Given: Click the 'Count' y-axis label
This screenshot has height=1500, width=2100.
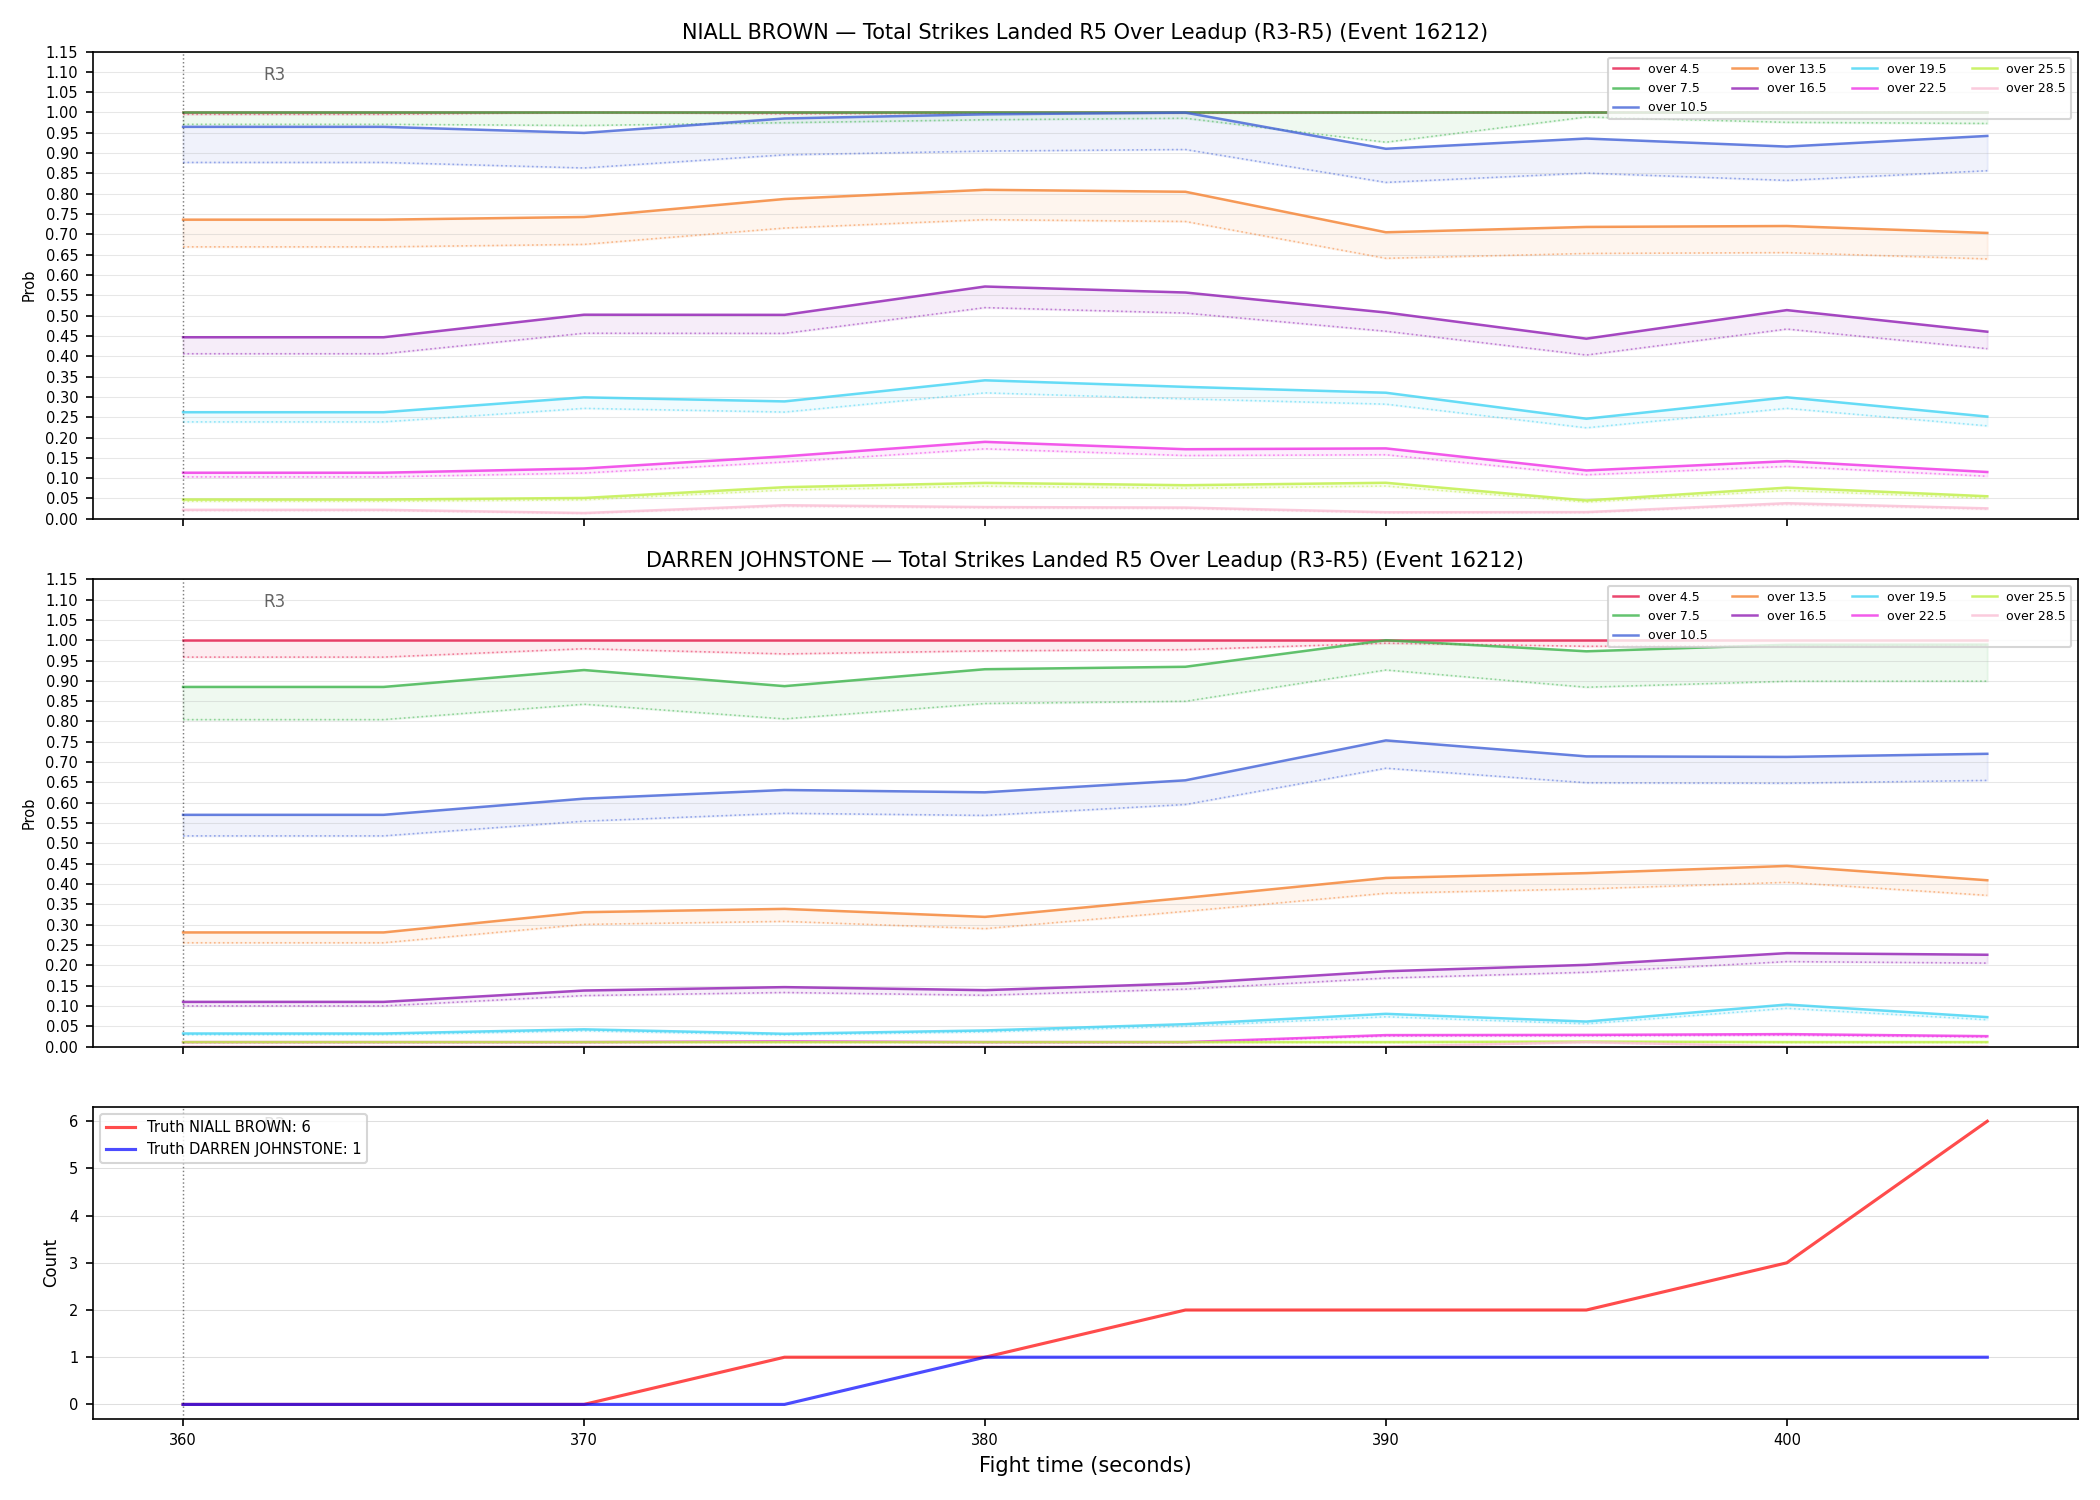Looking at the screenshot, I should 50,1263.
